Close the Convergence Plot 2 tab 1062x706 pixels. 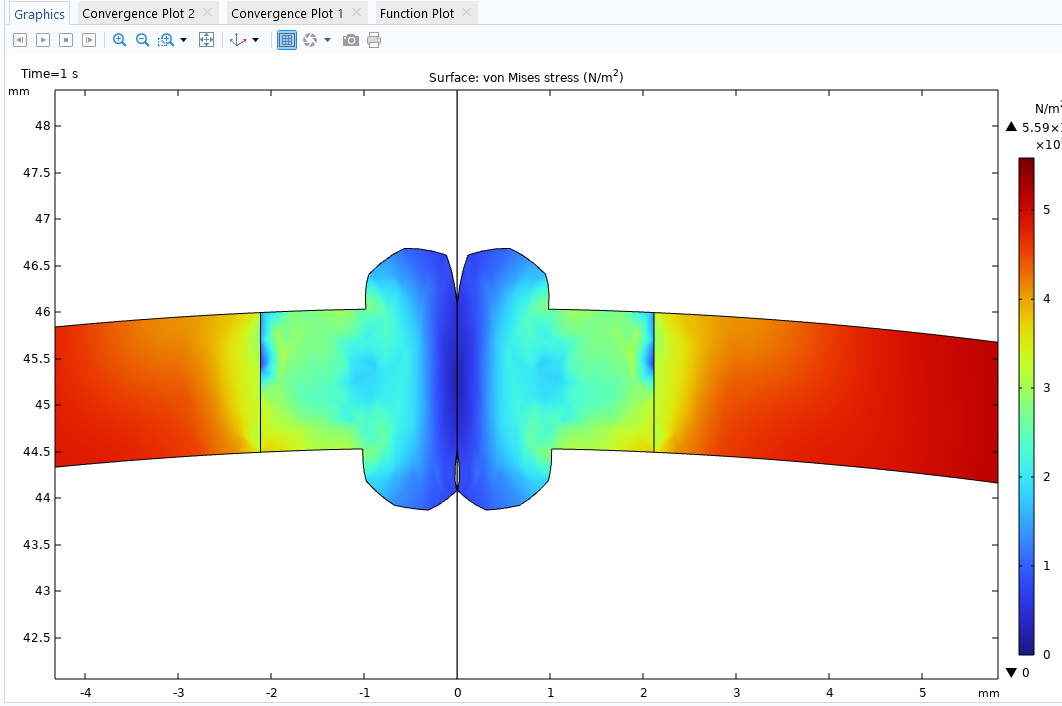click(x=207, y=13)
